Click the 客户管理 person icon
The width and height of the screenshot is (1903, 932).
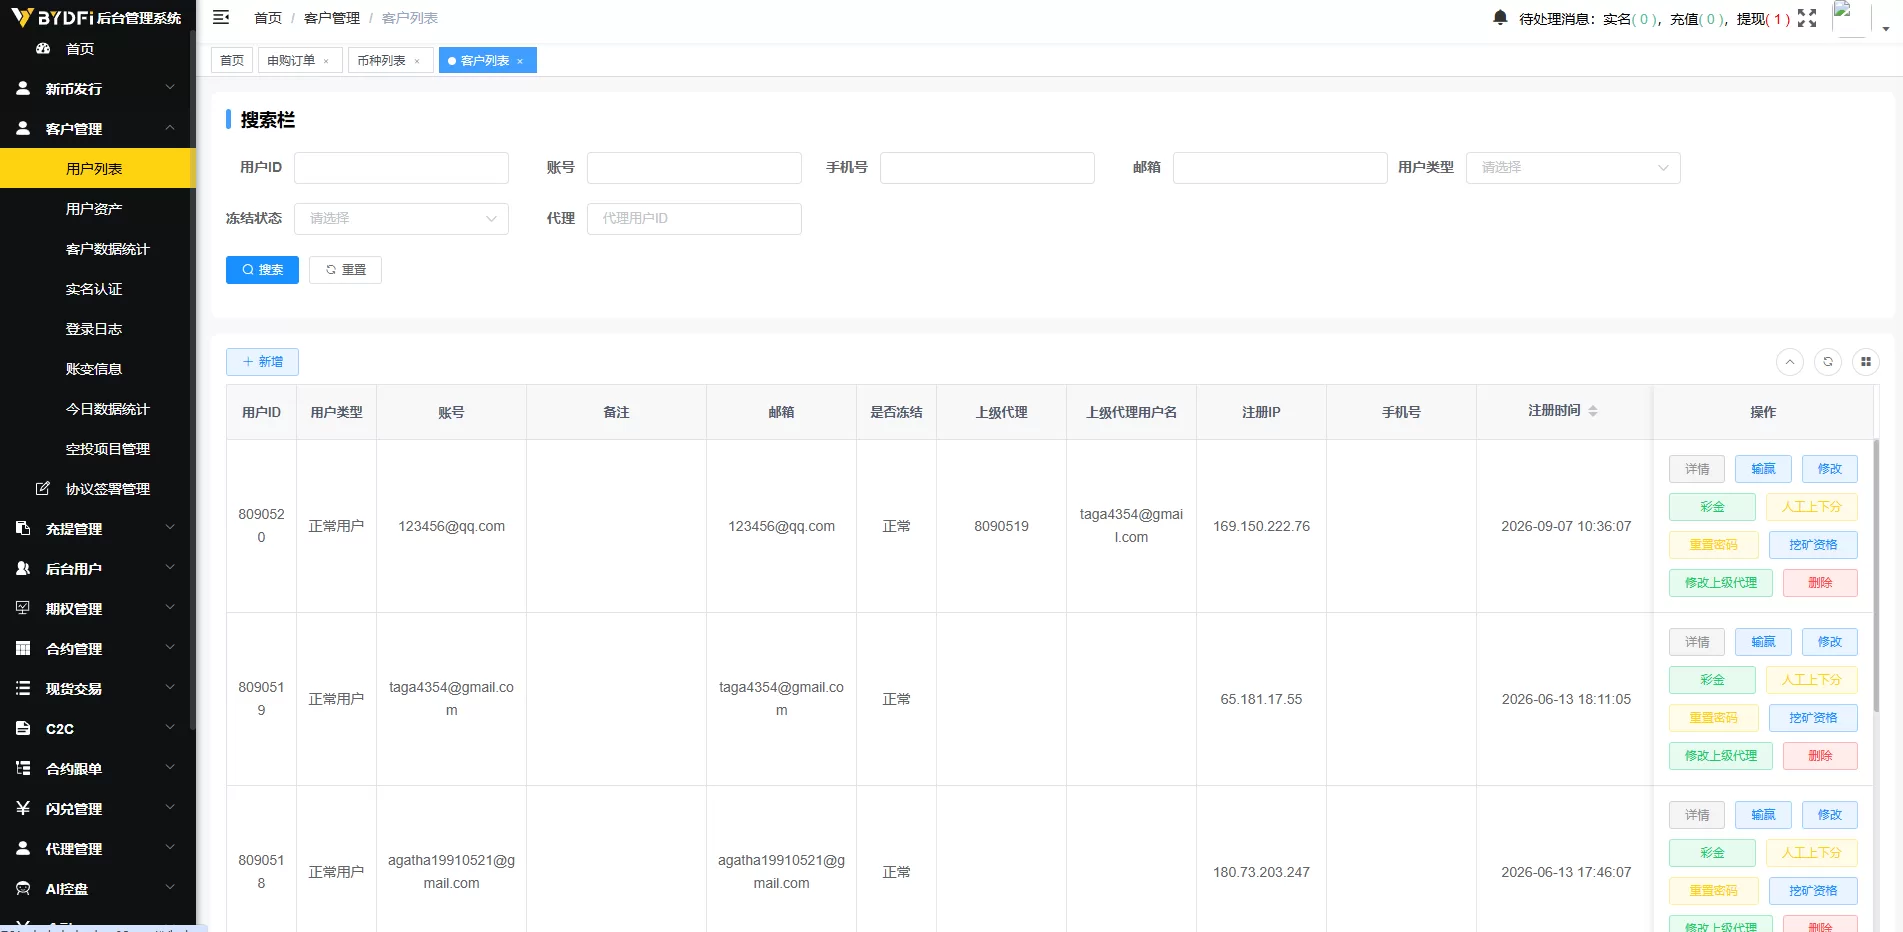pos(23,128)
